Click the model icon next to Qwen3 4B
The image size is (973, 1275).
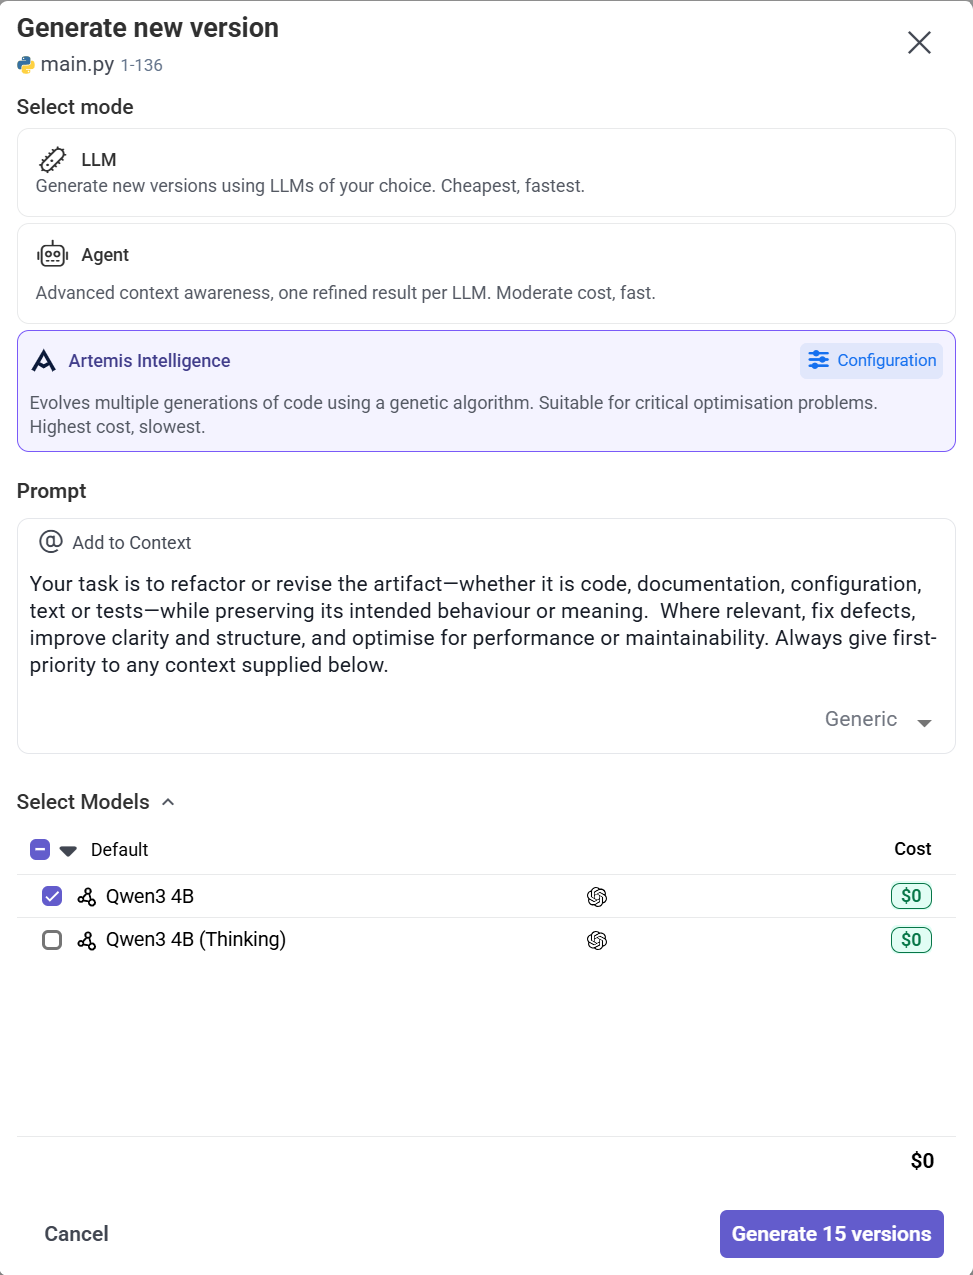(87, 897)
